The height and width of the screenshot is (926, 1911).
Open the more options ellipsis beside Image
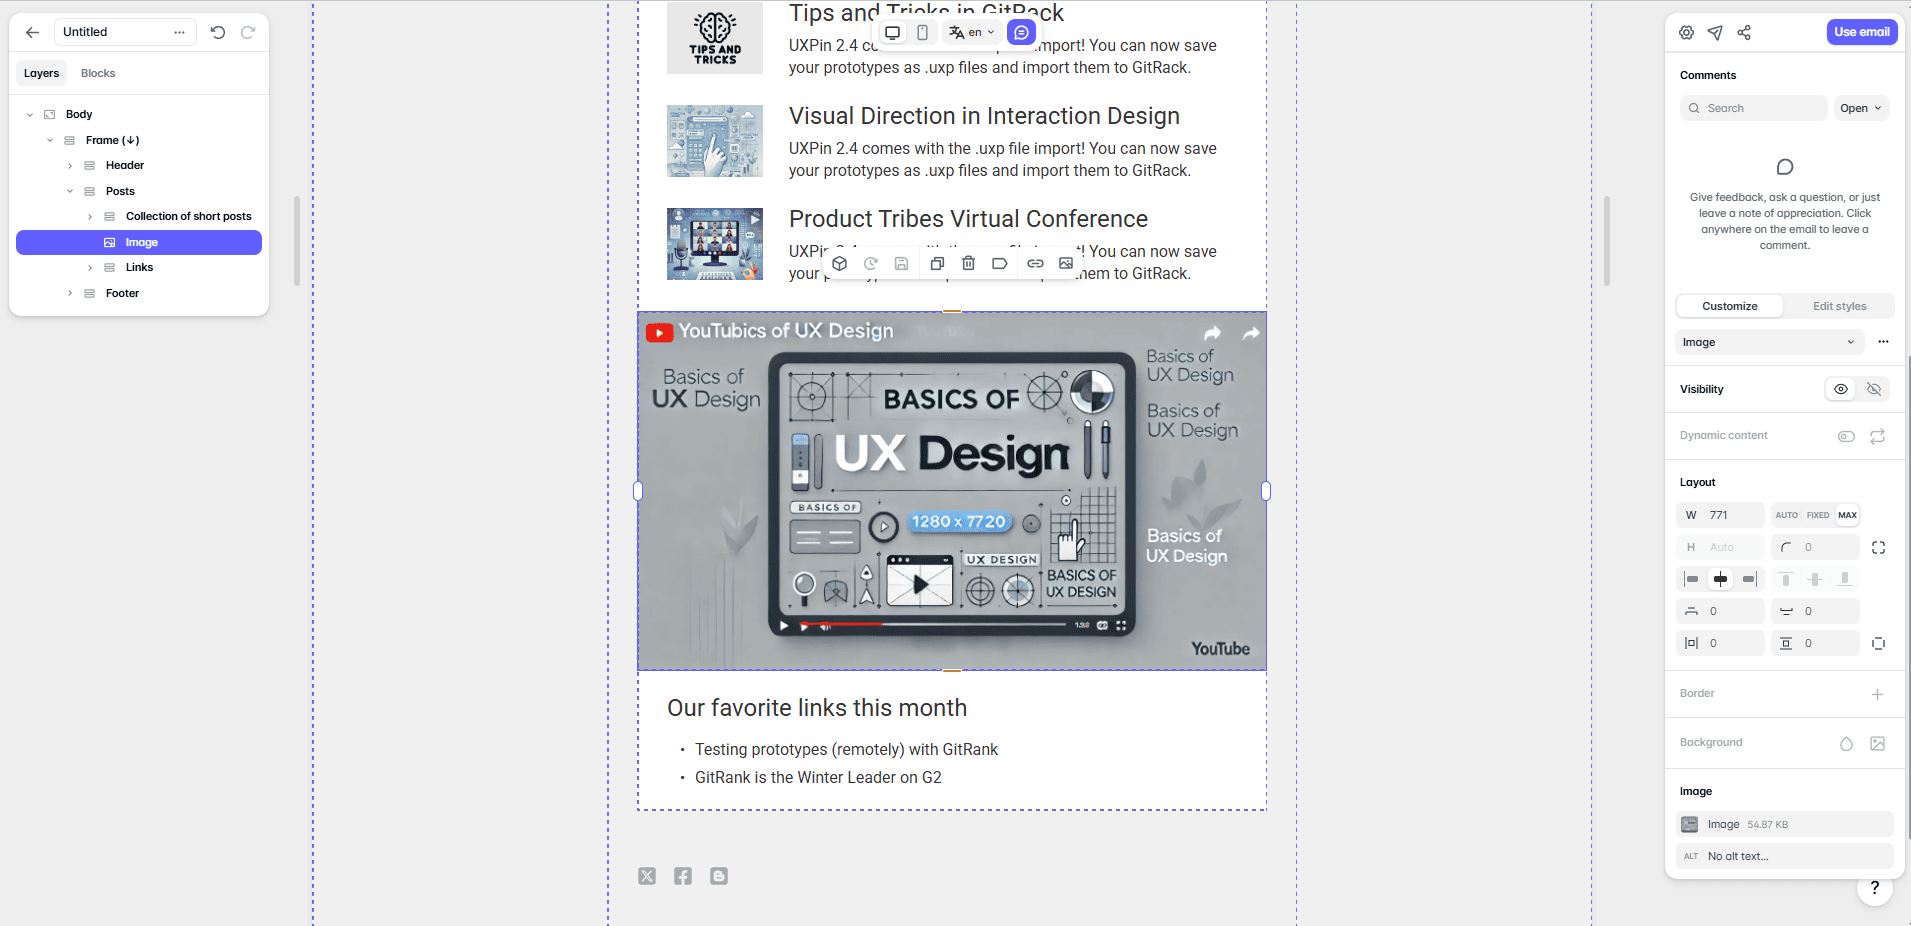[x=1883, y=342]
